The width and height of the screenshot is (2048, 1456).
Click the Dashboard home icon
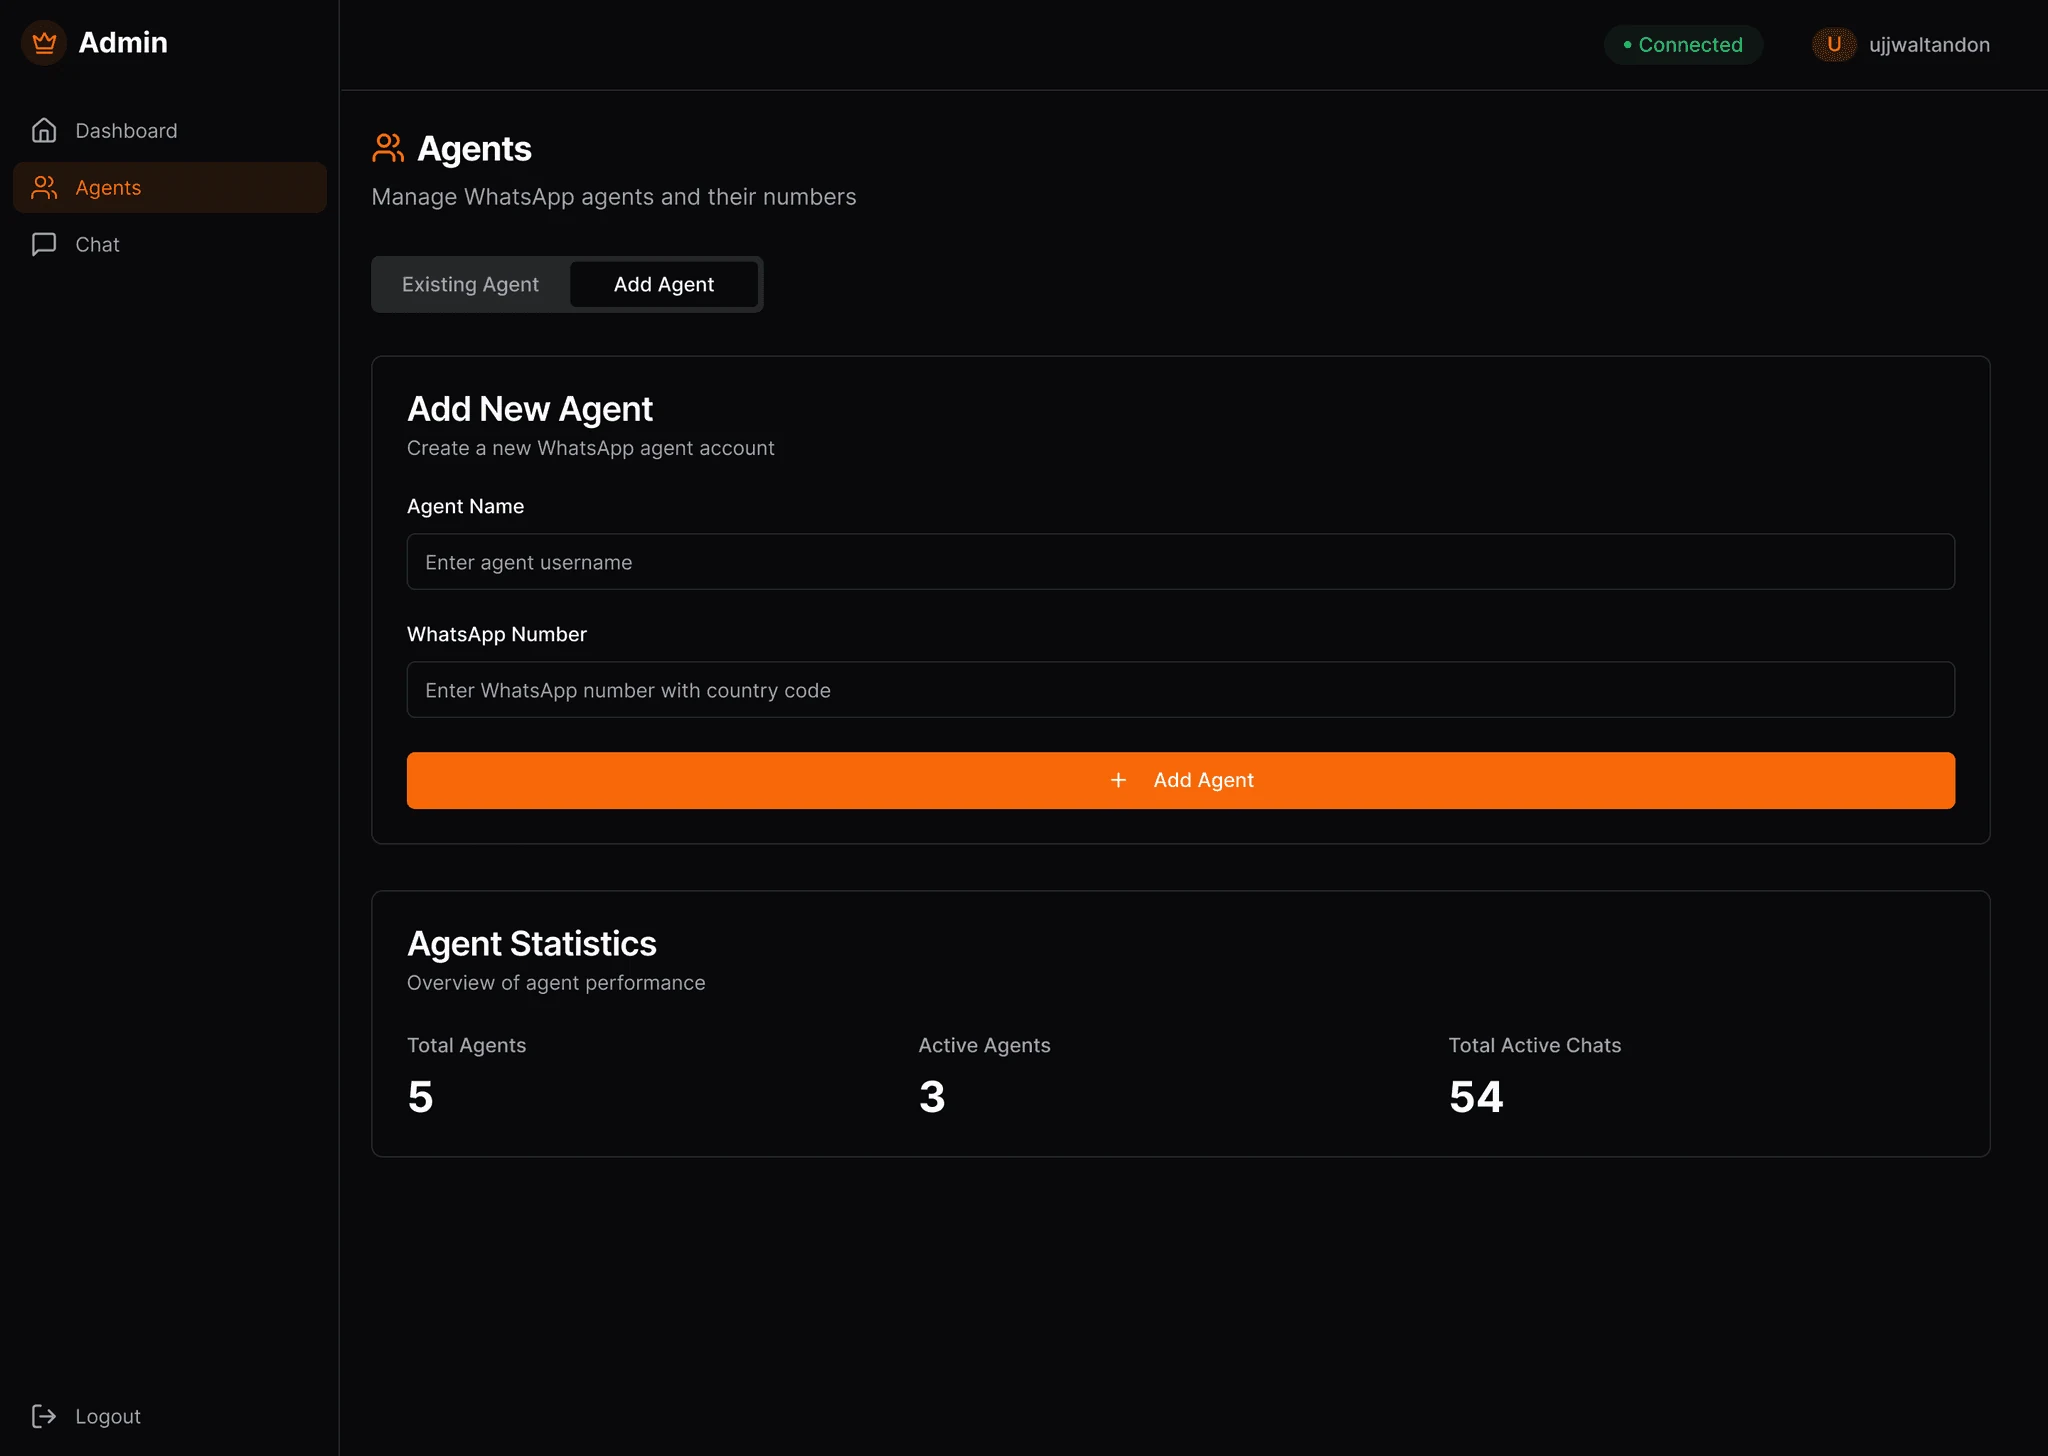click(44, 130)
